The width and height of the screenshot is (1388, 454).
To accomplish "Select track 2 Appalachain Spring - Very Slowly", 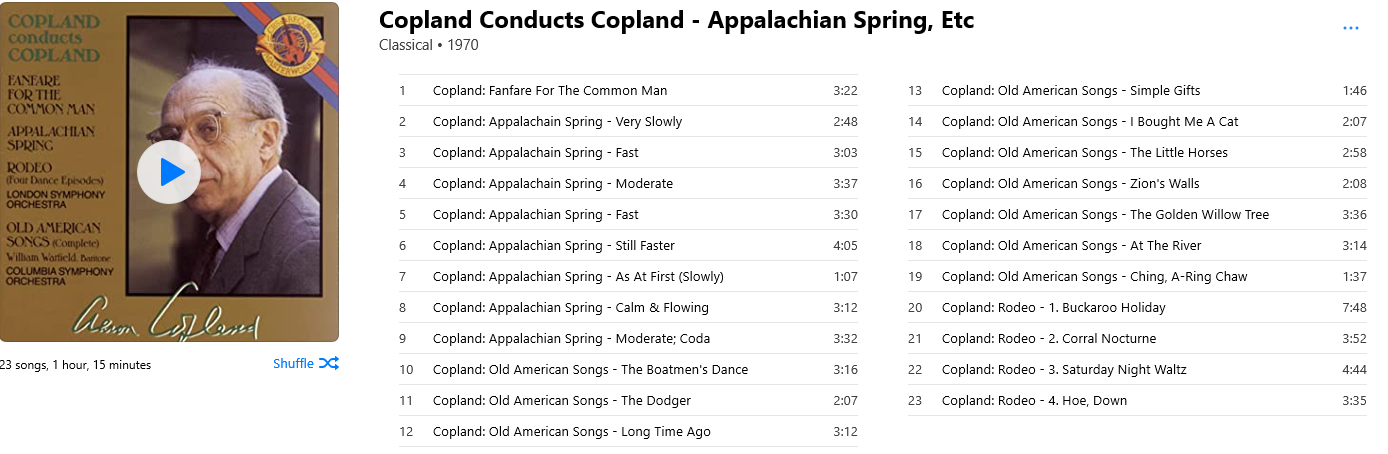I will click(628, 122).
